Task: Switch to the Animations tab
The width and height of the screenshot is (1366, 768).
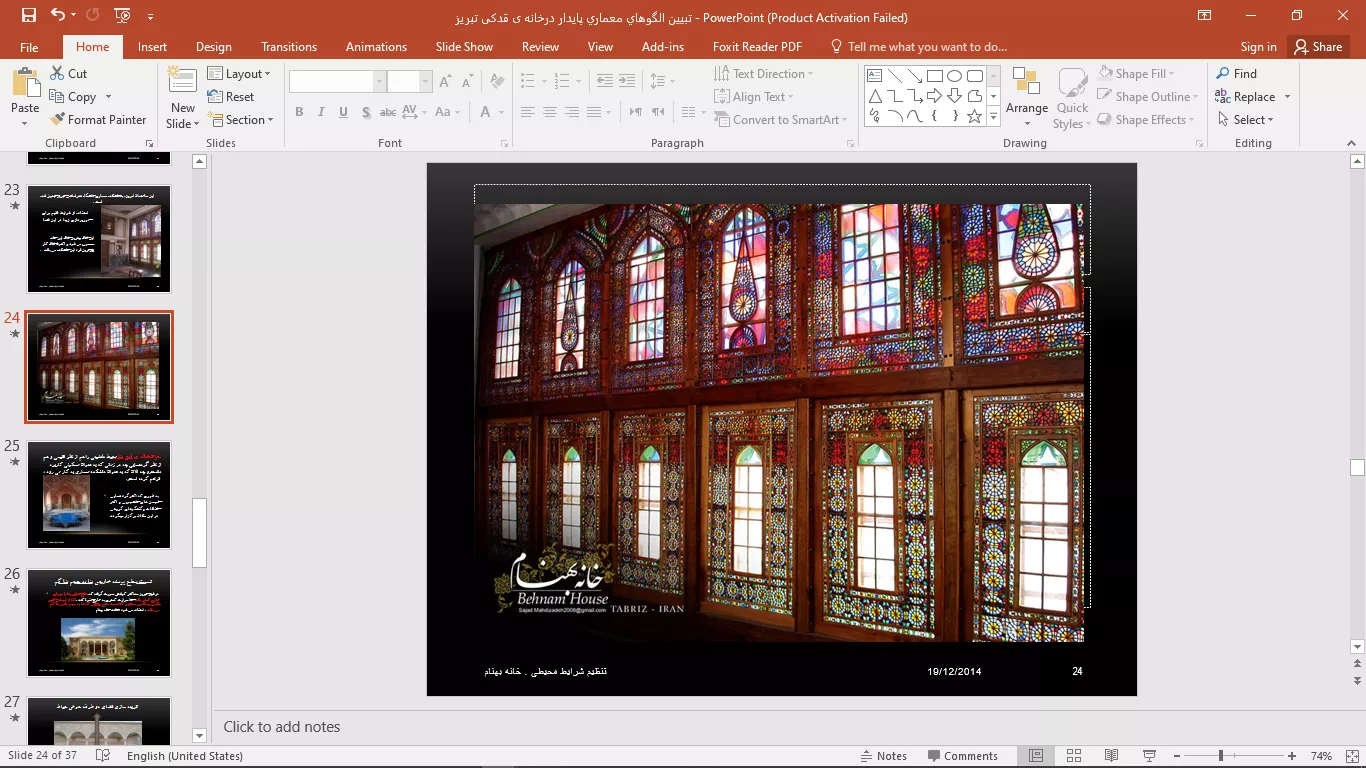Action: [x=376, y=46]
